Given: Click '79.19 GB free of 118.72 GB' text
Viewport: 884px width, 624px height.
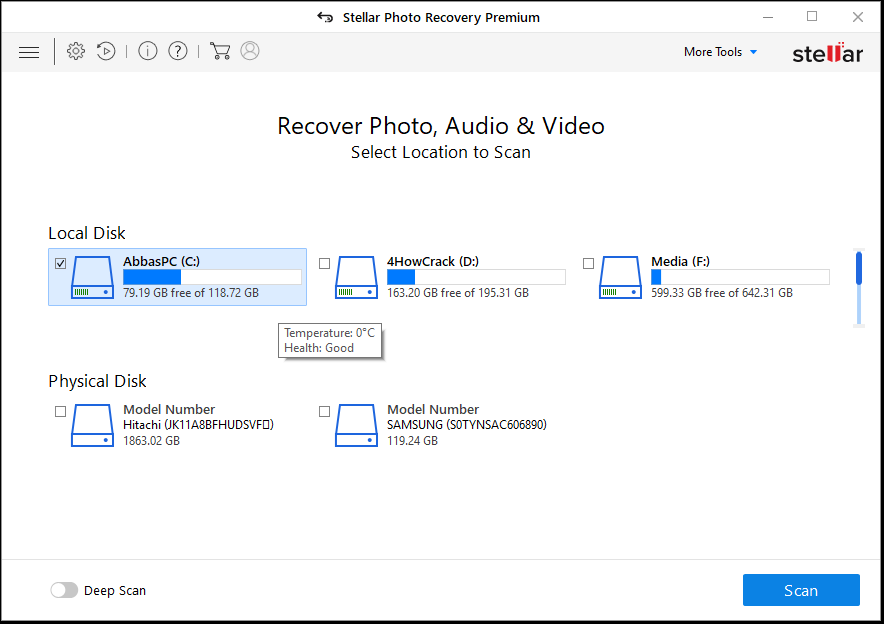Looking at the screenshot, I should tap(191, 293).
